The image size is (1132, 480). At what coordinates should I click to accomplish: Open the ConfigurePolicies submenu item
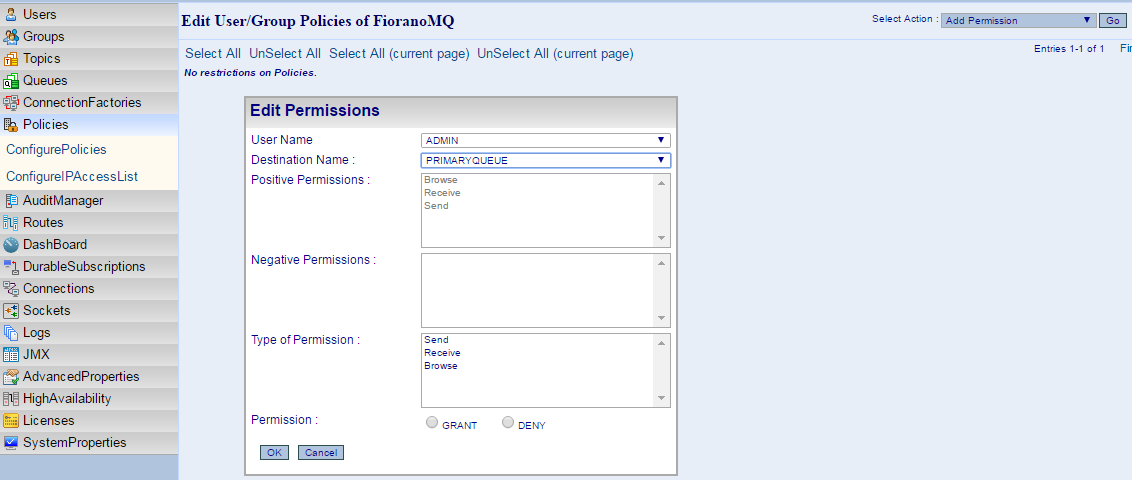56,149
